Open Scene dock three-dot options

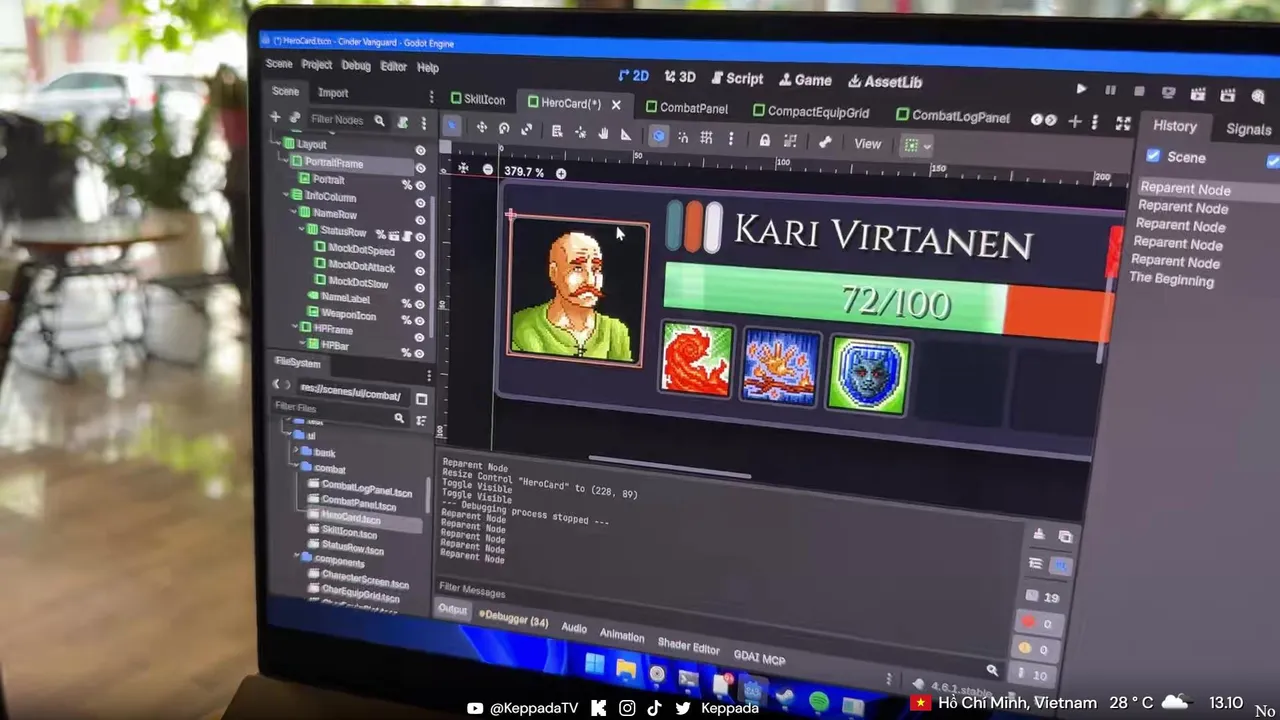pos(423,123)
